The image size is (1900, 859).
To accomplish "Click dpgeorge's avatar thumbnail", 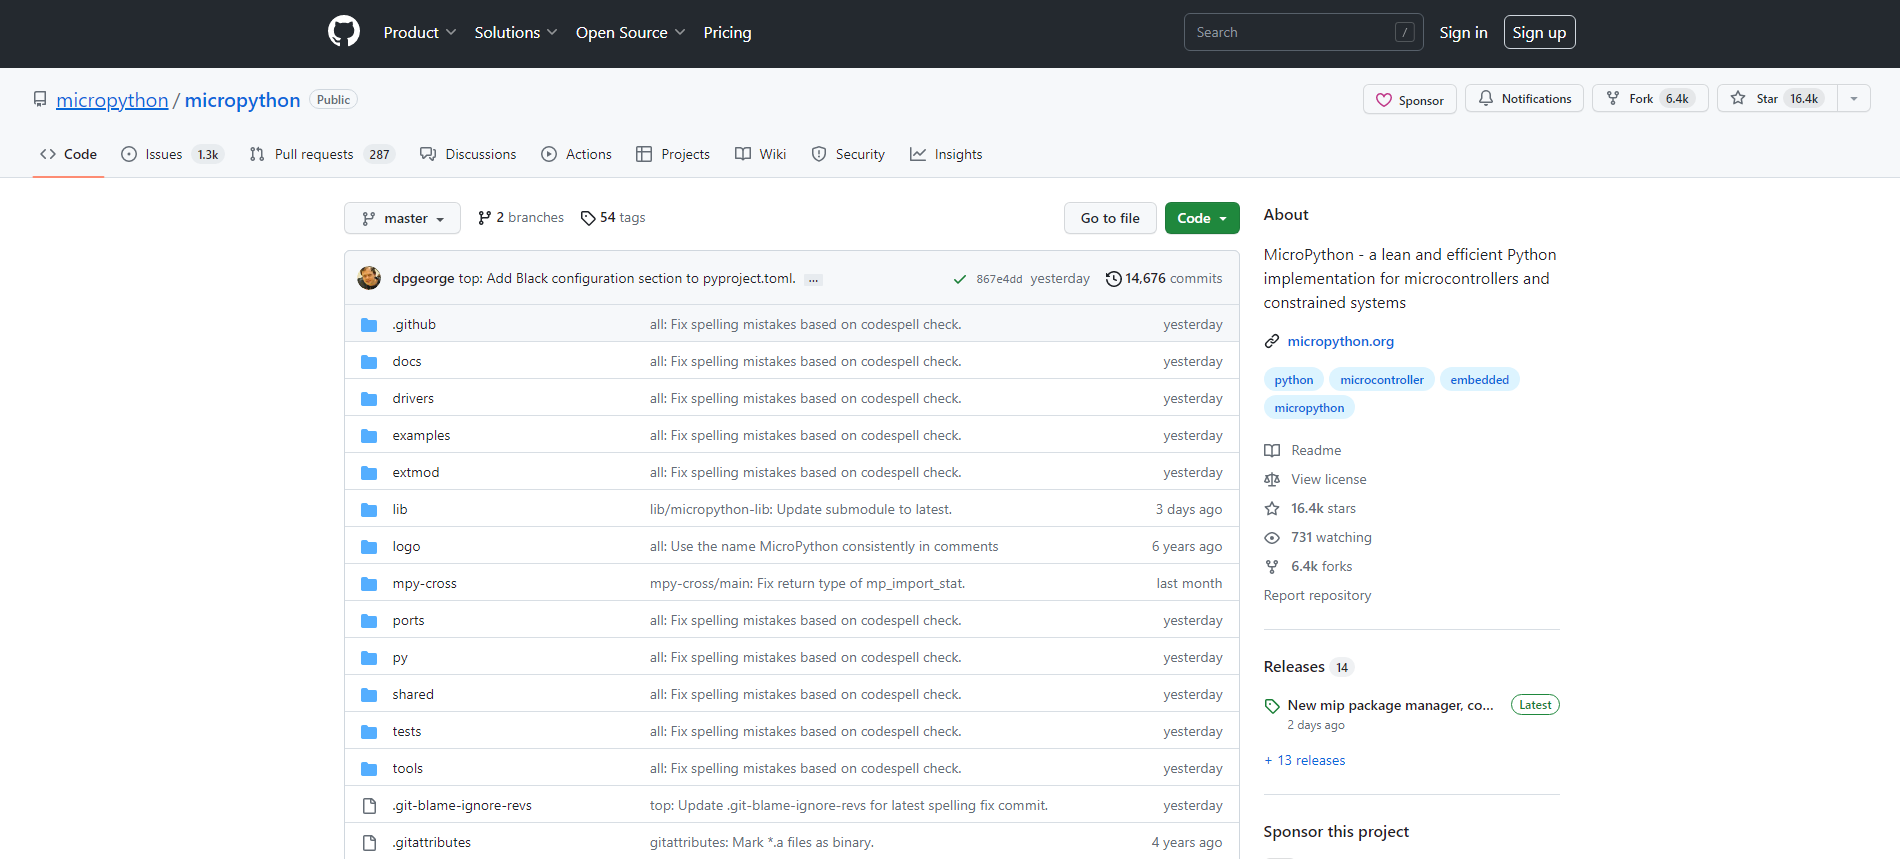I will pos(369,278).
